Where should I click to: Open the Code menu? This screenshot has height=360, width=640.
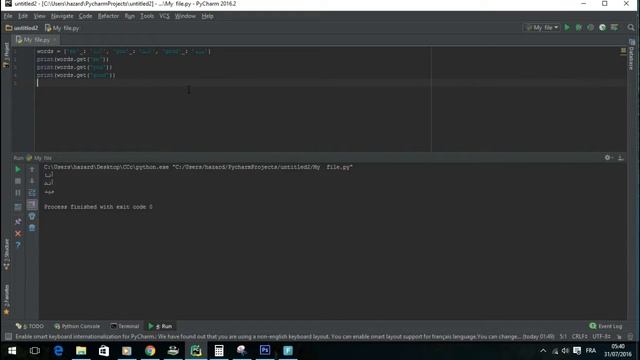[x=85, y=16]
